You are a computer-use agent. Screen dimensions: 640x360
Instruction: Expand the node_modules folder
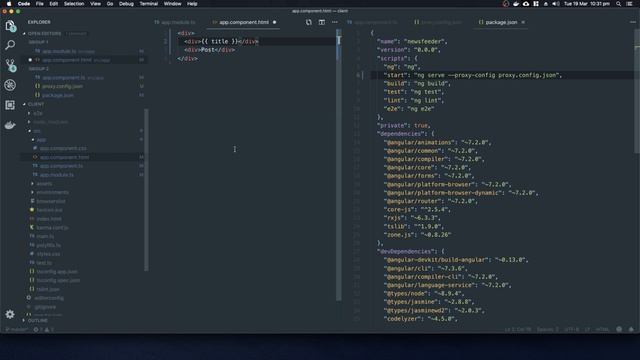[51, 122]
